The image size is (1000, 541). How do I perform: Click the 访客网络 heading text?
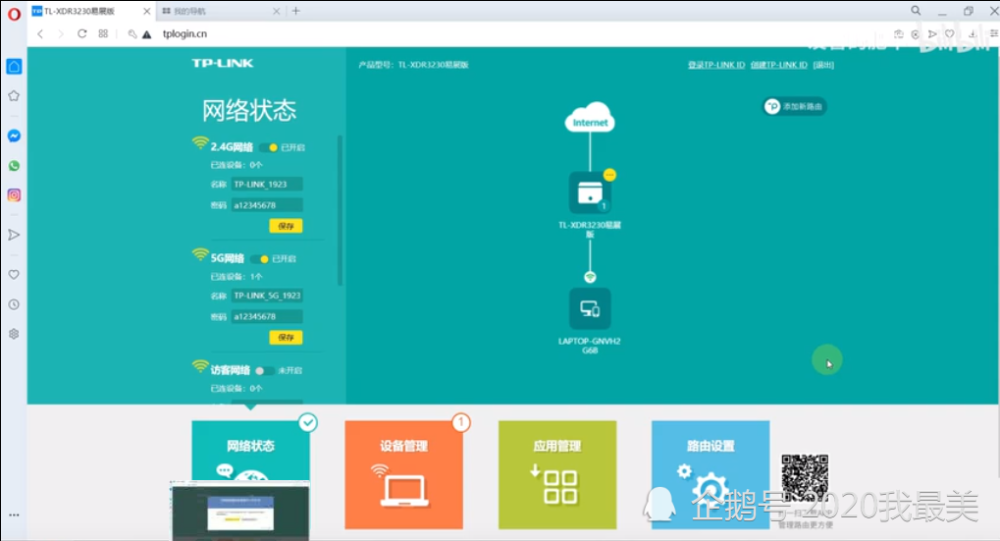[x=230, y=370]
